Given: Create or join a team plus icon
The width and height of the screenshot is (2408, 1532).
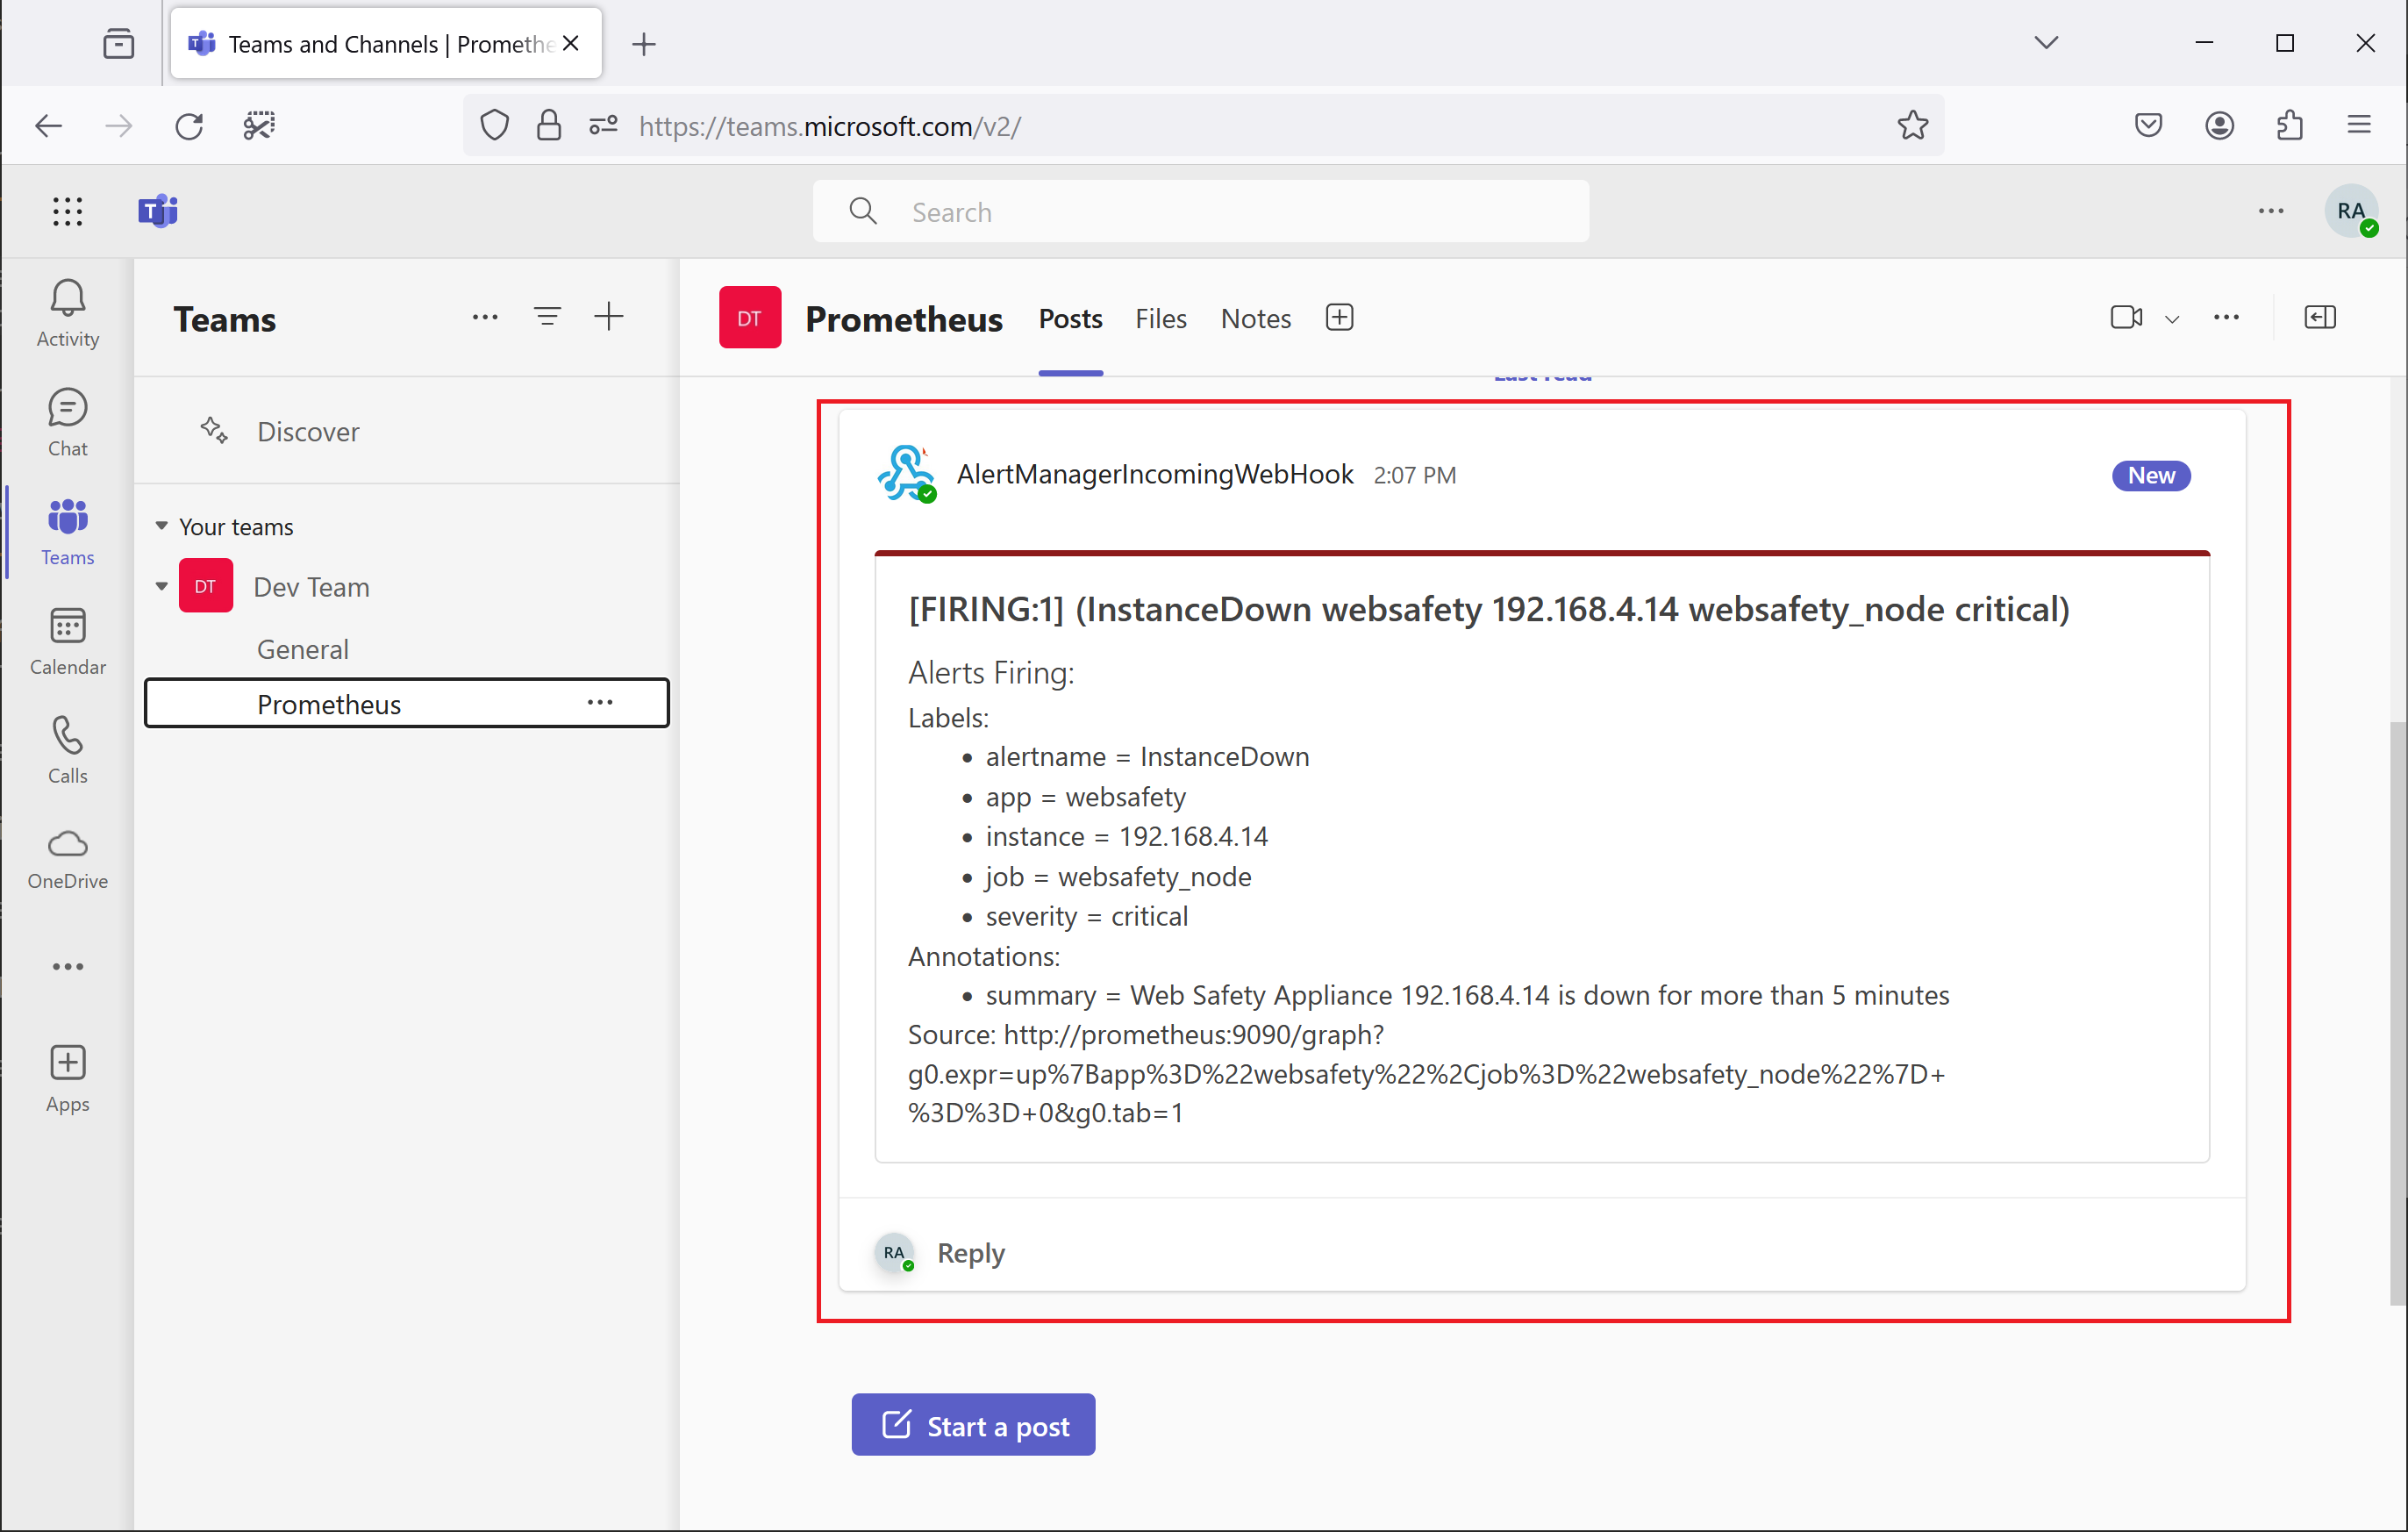Looking at the screenshot, I should pos(608,317).
